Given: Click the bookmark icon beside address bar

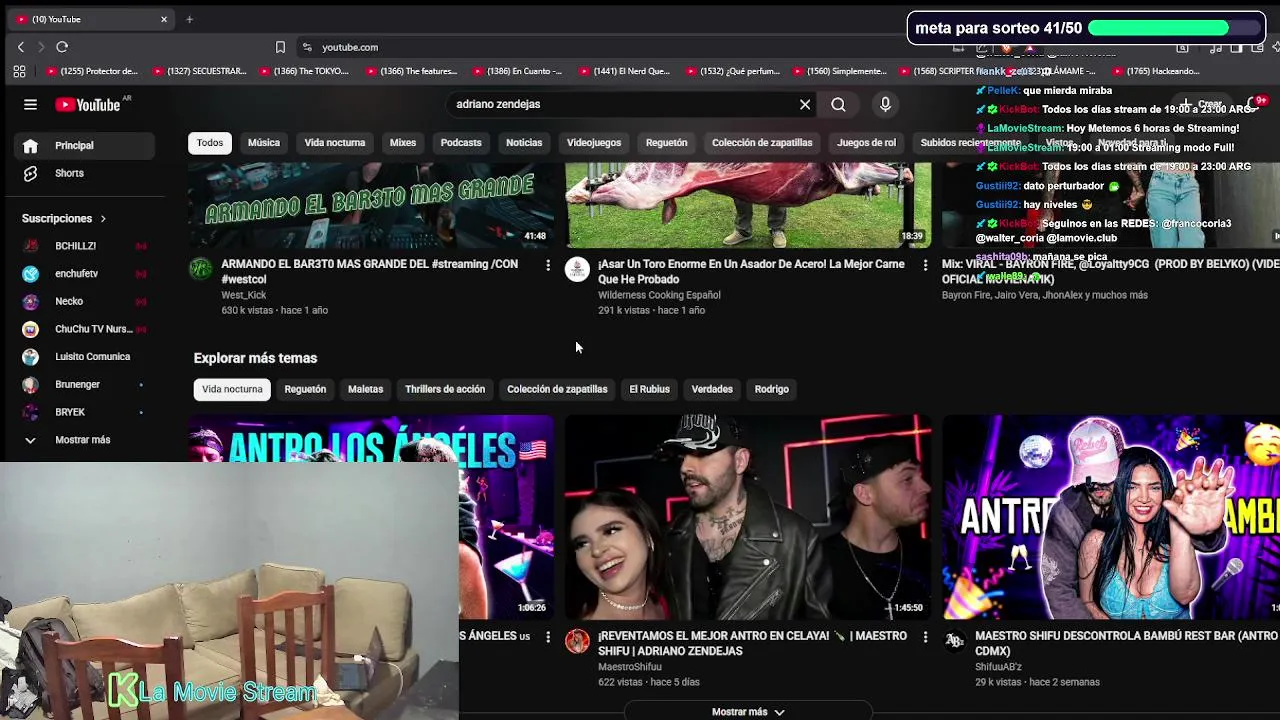Looking at the screenshot, I should click(280, 47).
